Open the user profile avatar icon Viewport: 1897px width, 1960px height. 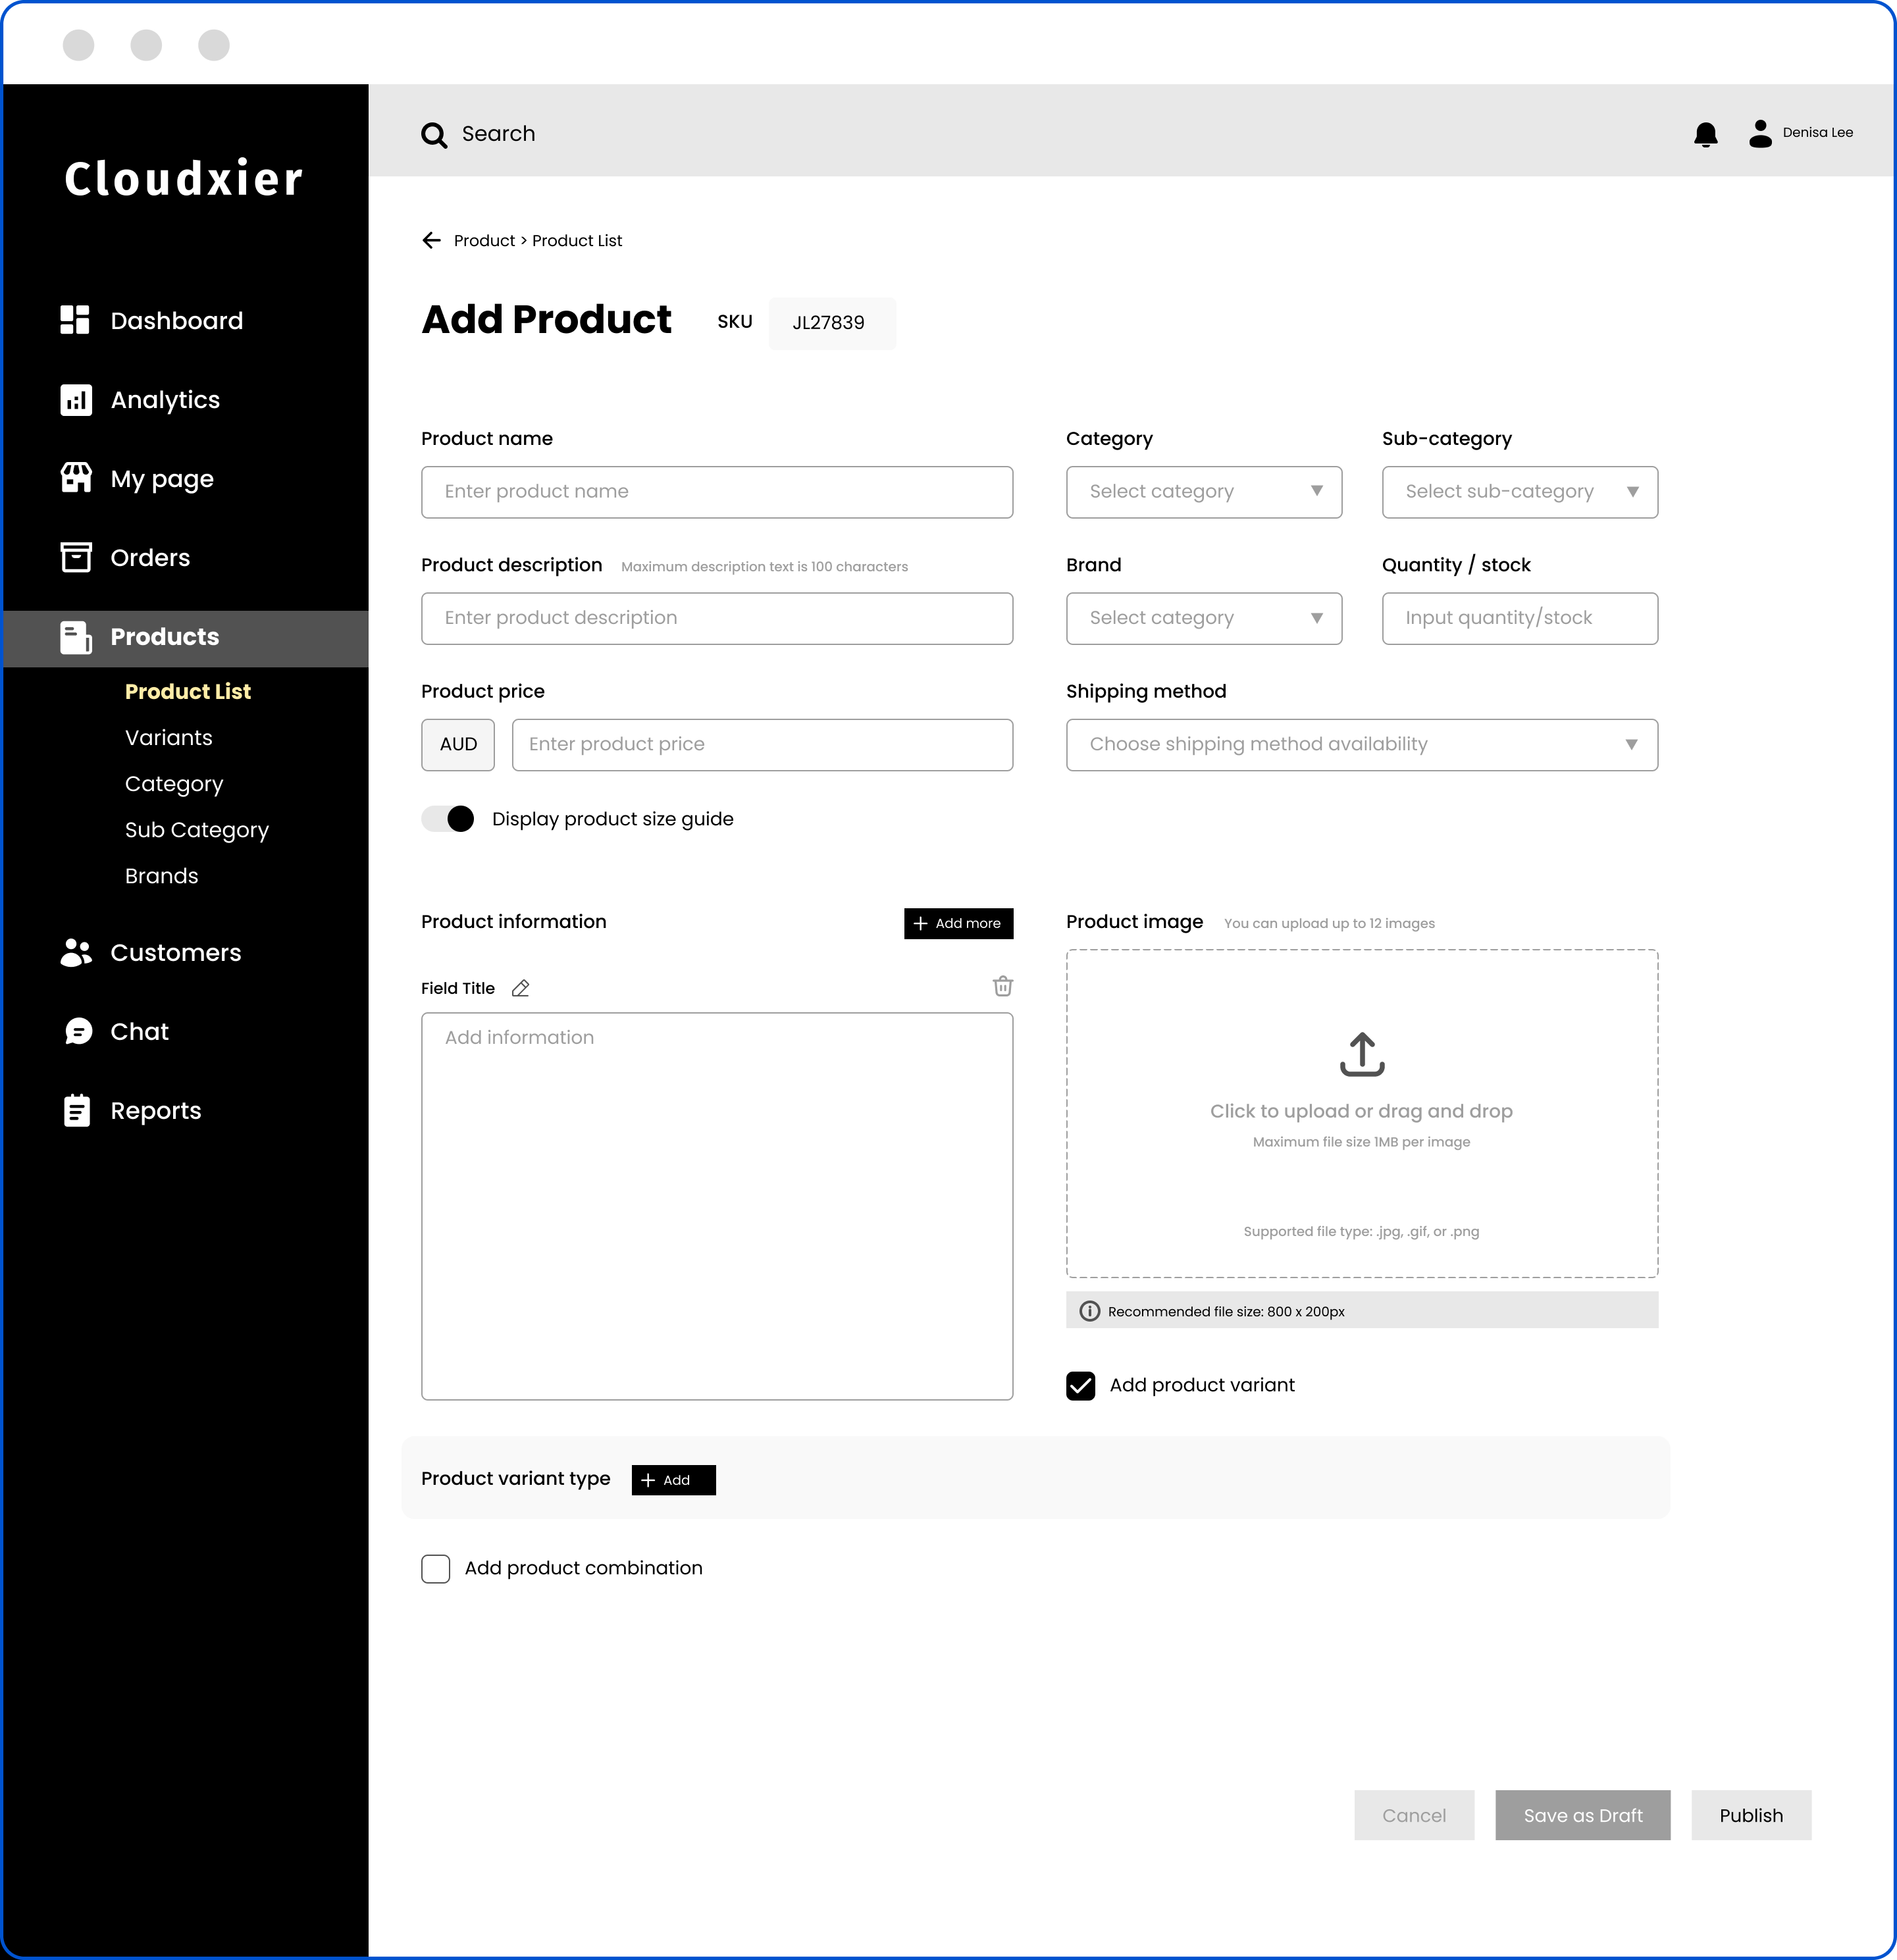(x=1760, y=133)
